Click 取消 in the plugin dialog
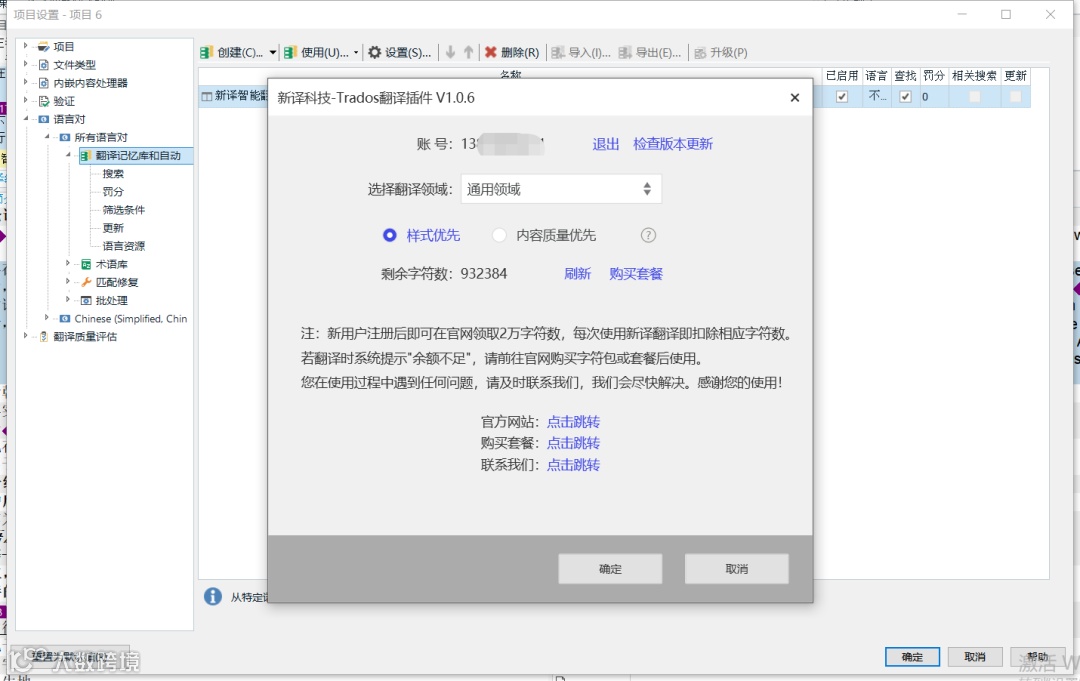 (736, 569)
